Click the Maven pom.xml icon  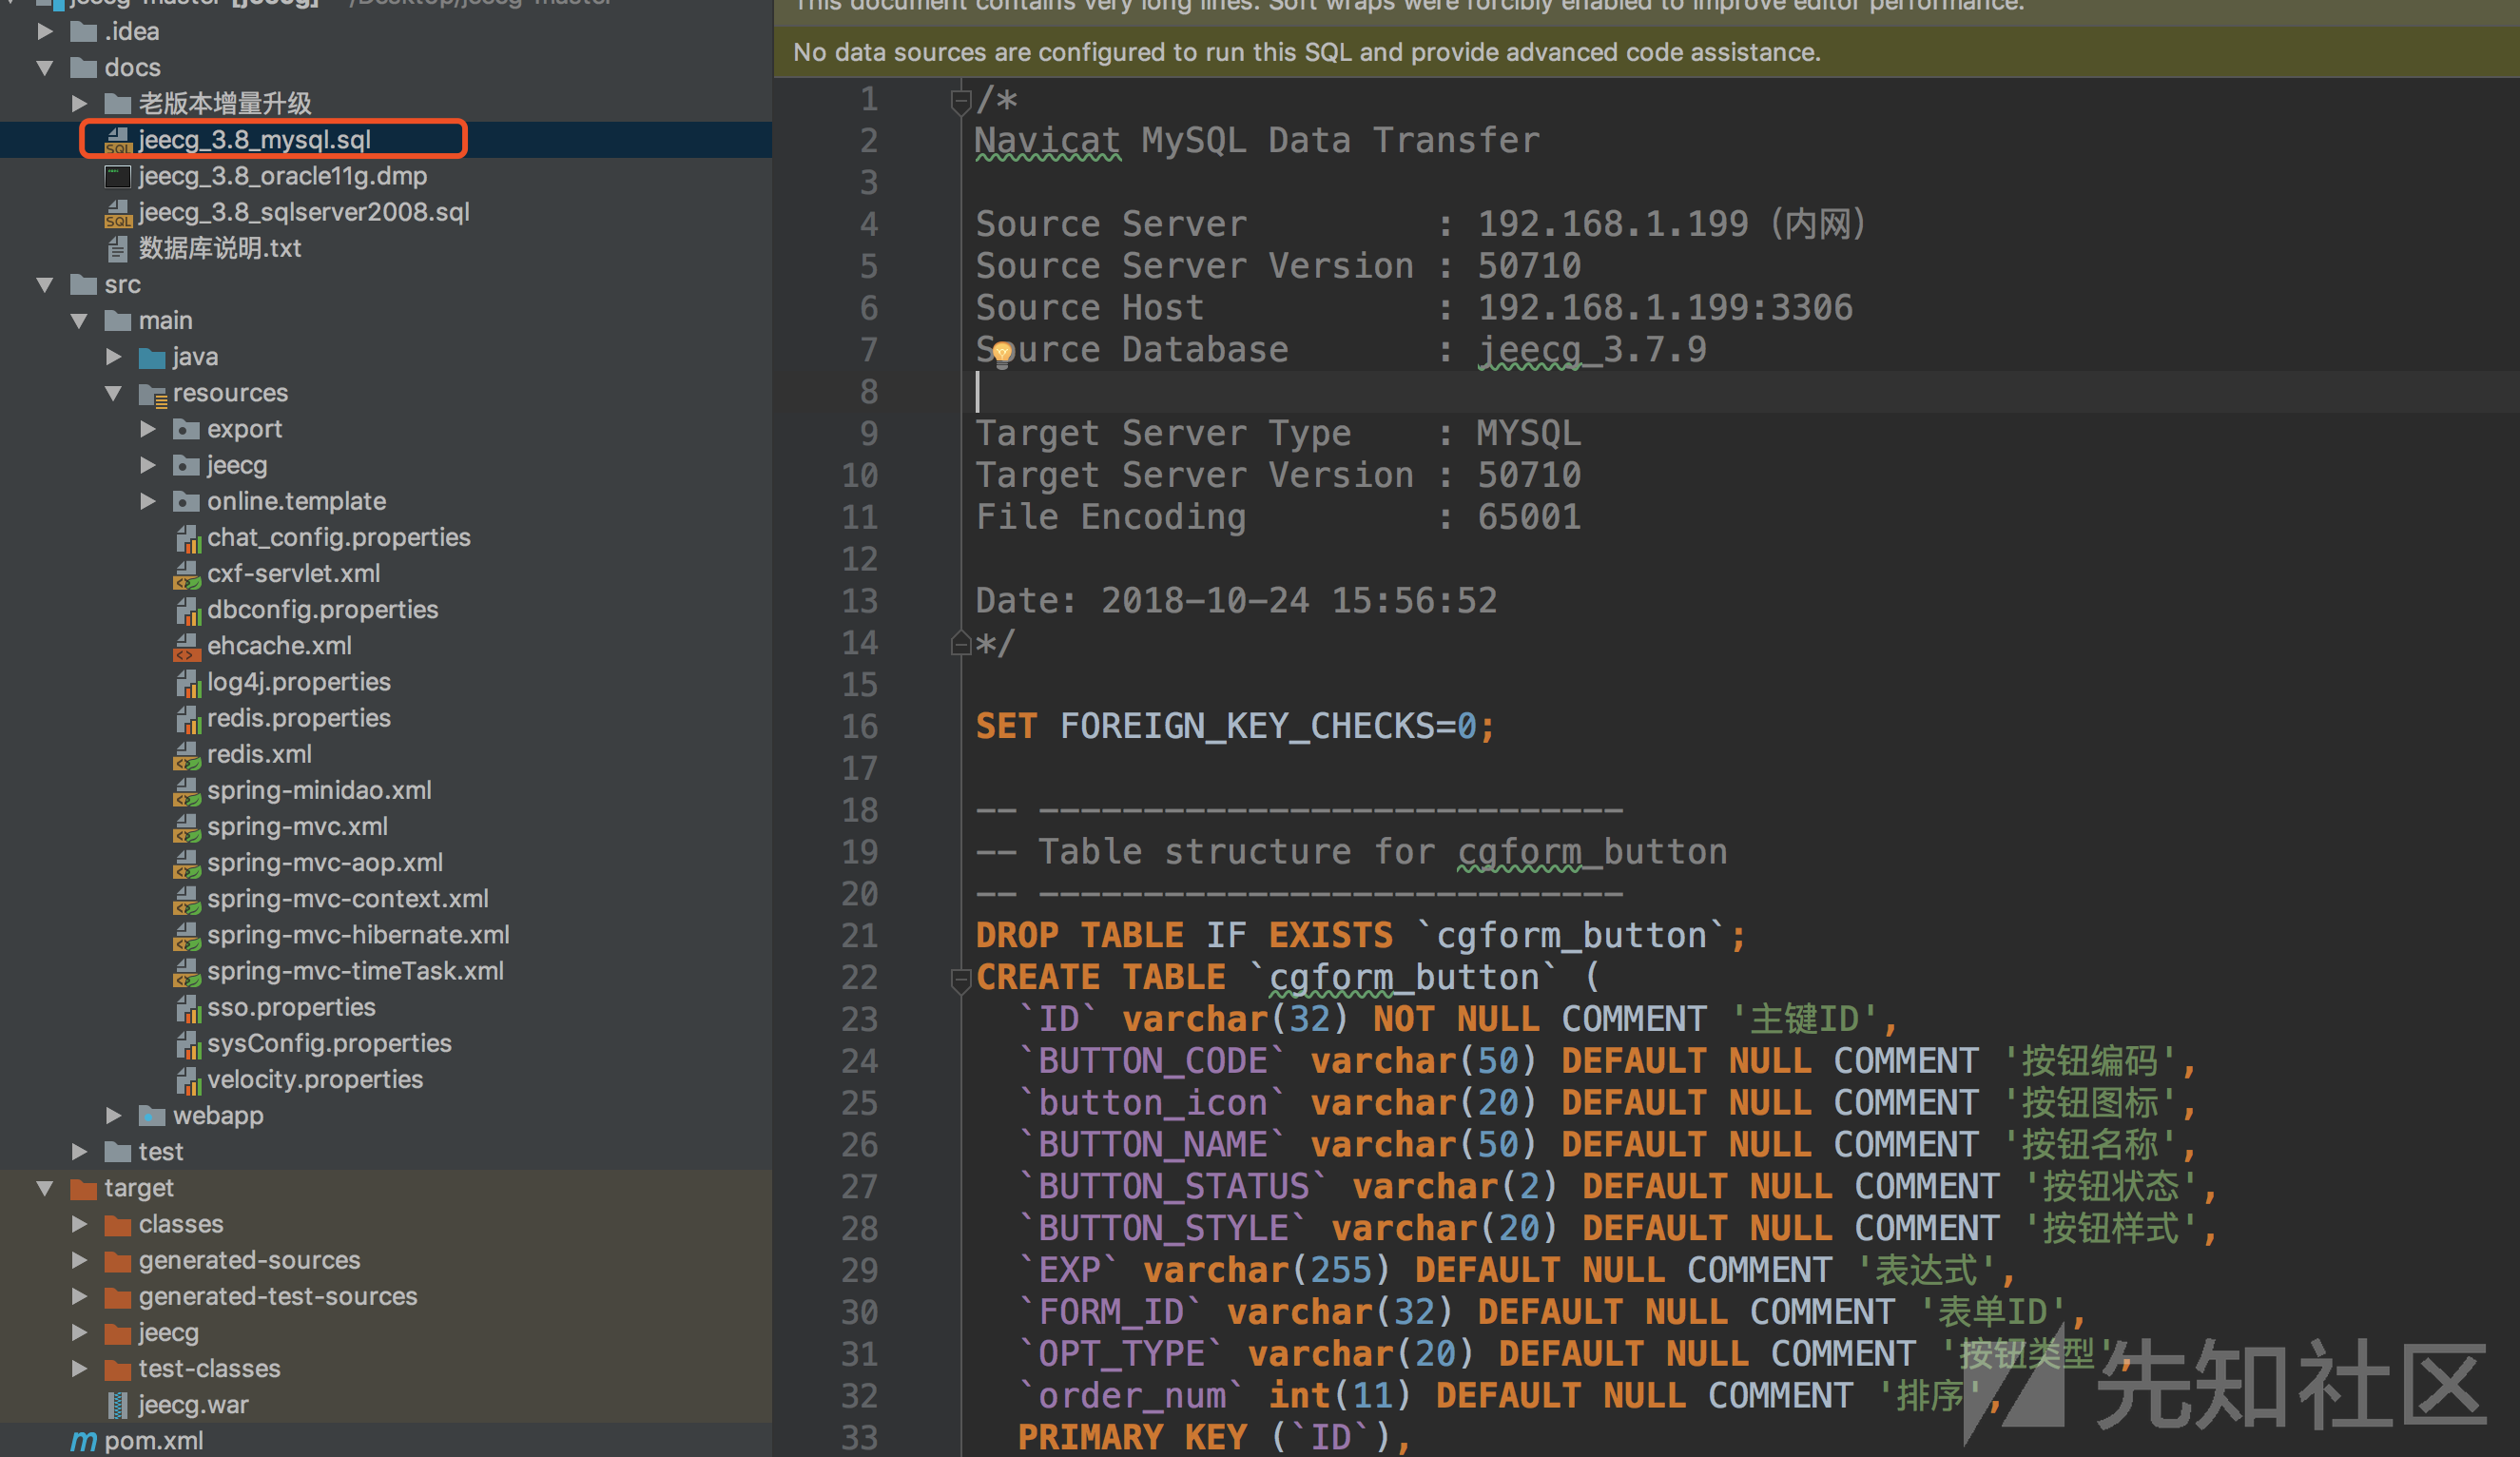[x=84, y=1440]
